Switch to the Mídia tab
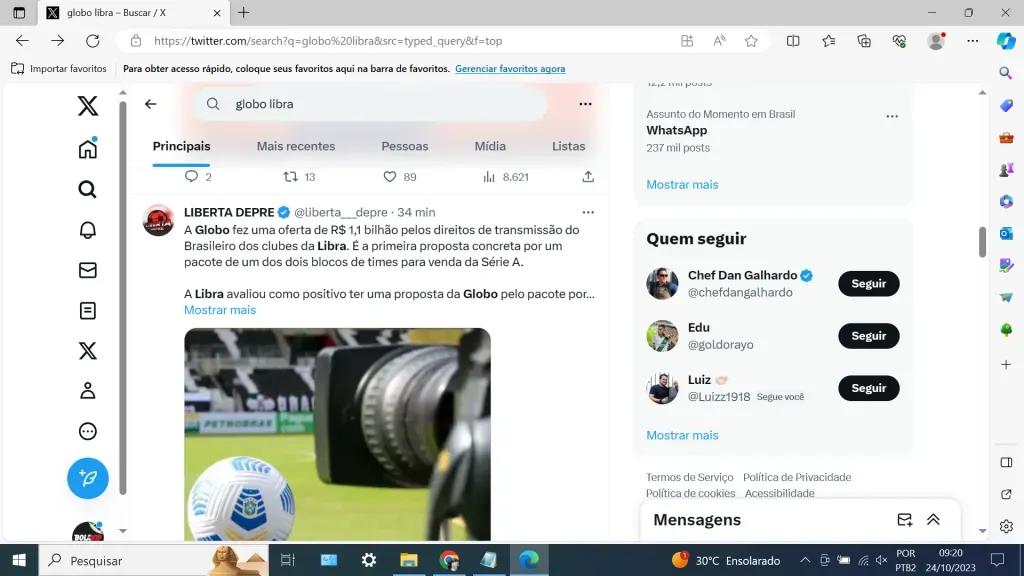Viewport: 1024px width, 576px height. click(490, 146)
